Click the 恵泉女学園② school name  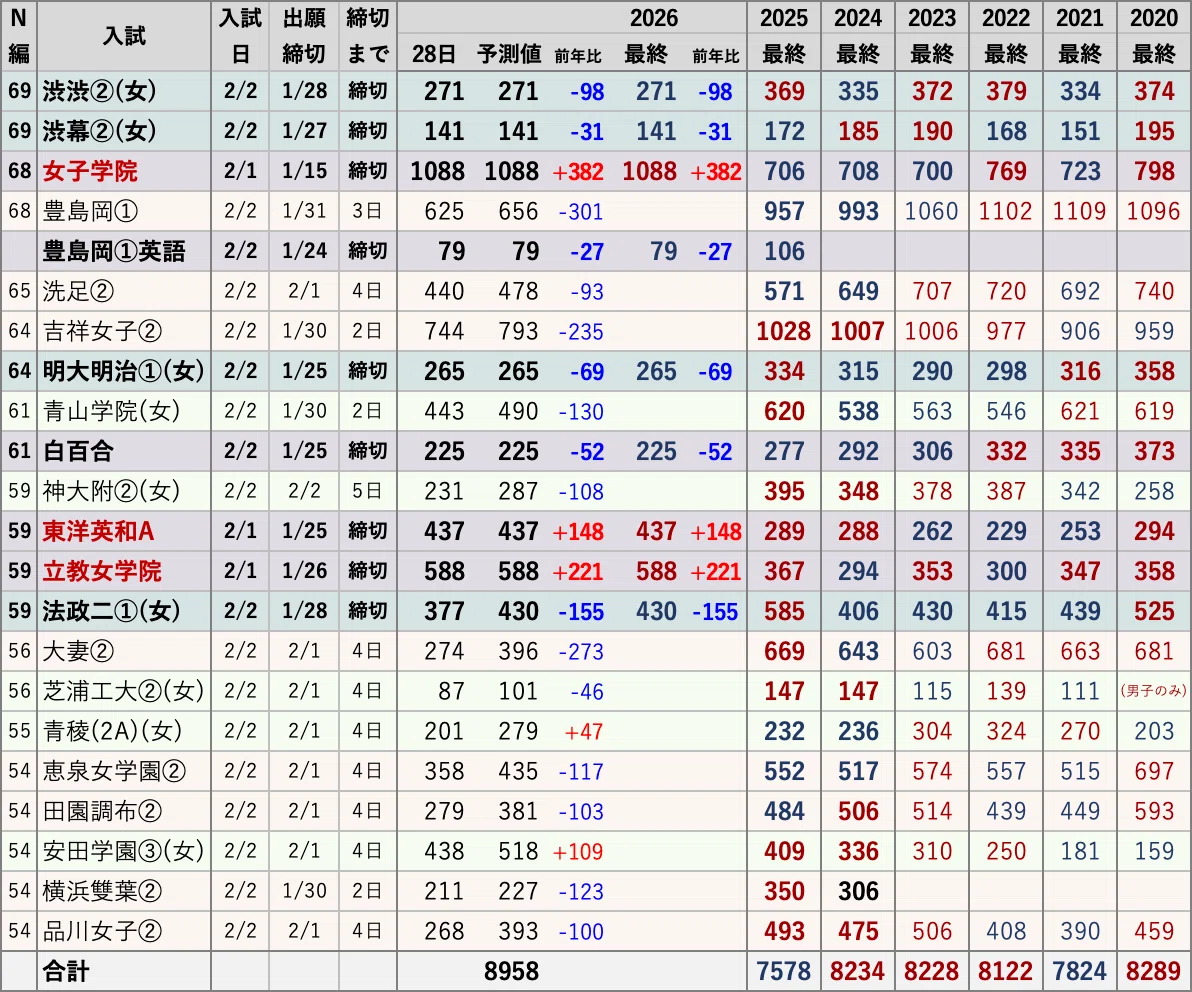pos(114,772)
